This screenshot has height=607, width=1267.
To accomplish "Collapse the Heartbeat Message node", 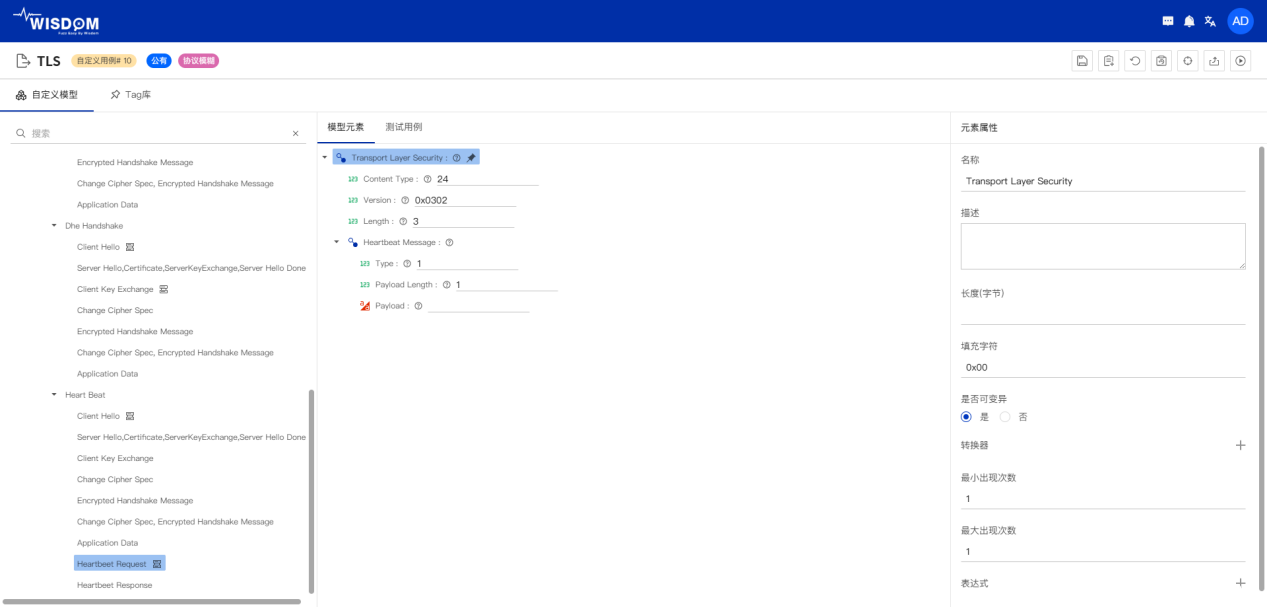I will [337, 242].
